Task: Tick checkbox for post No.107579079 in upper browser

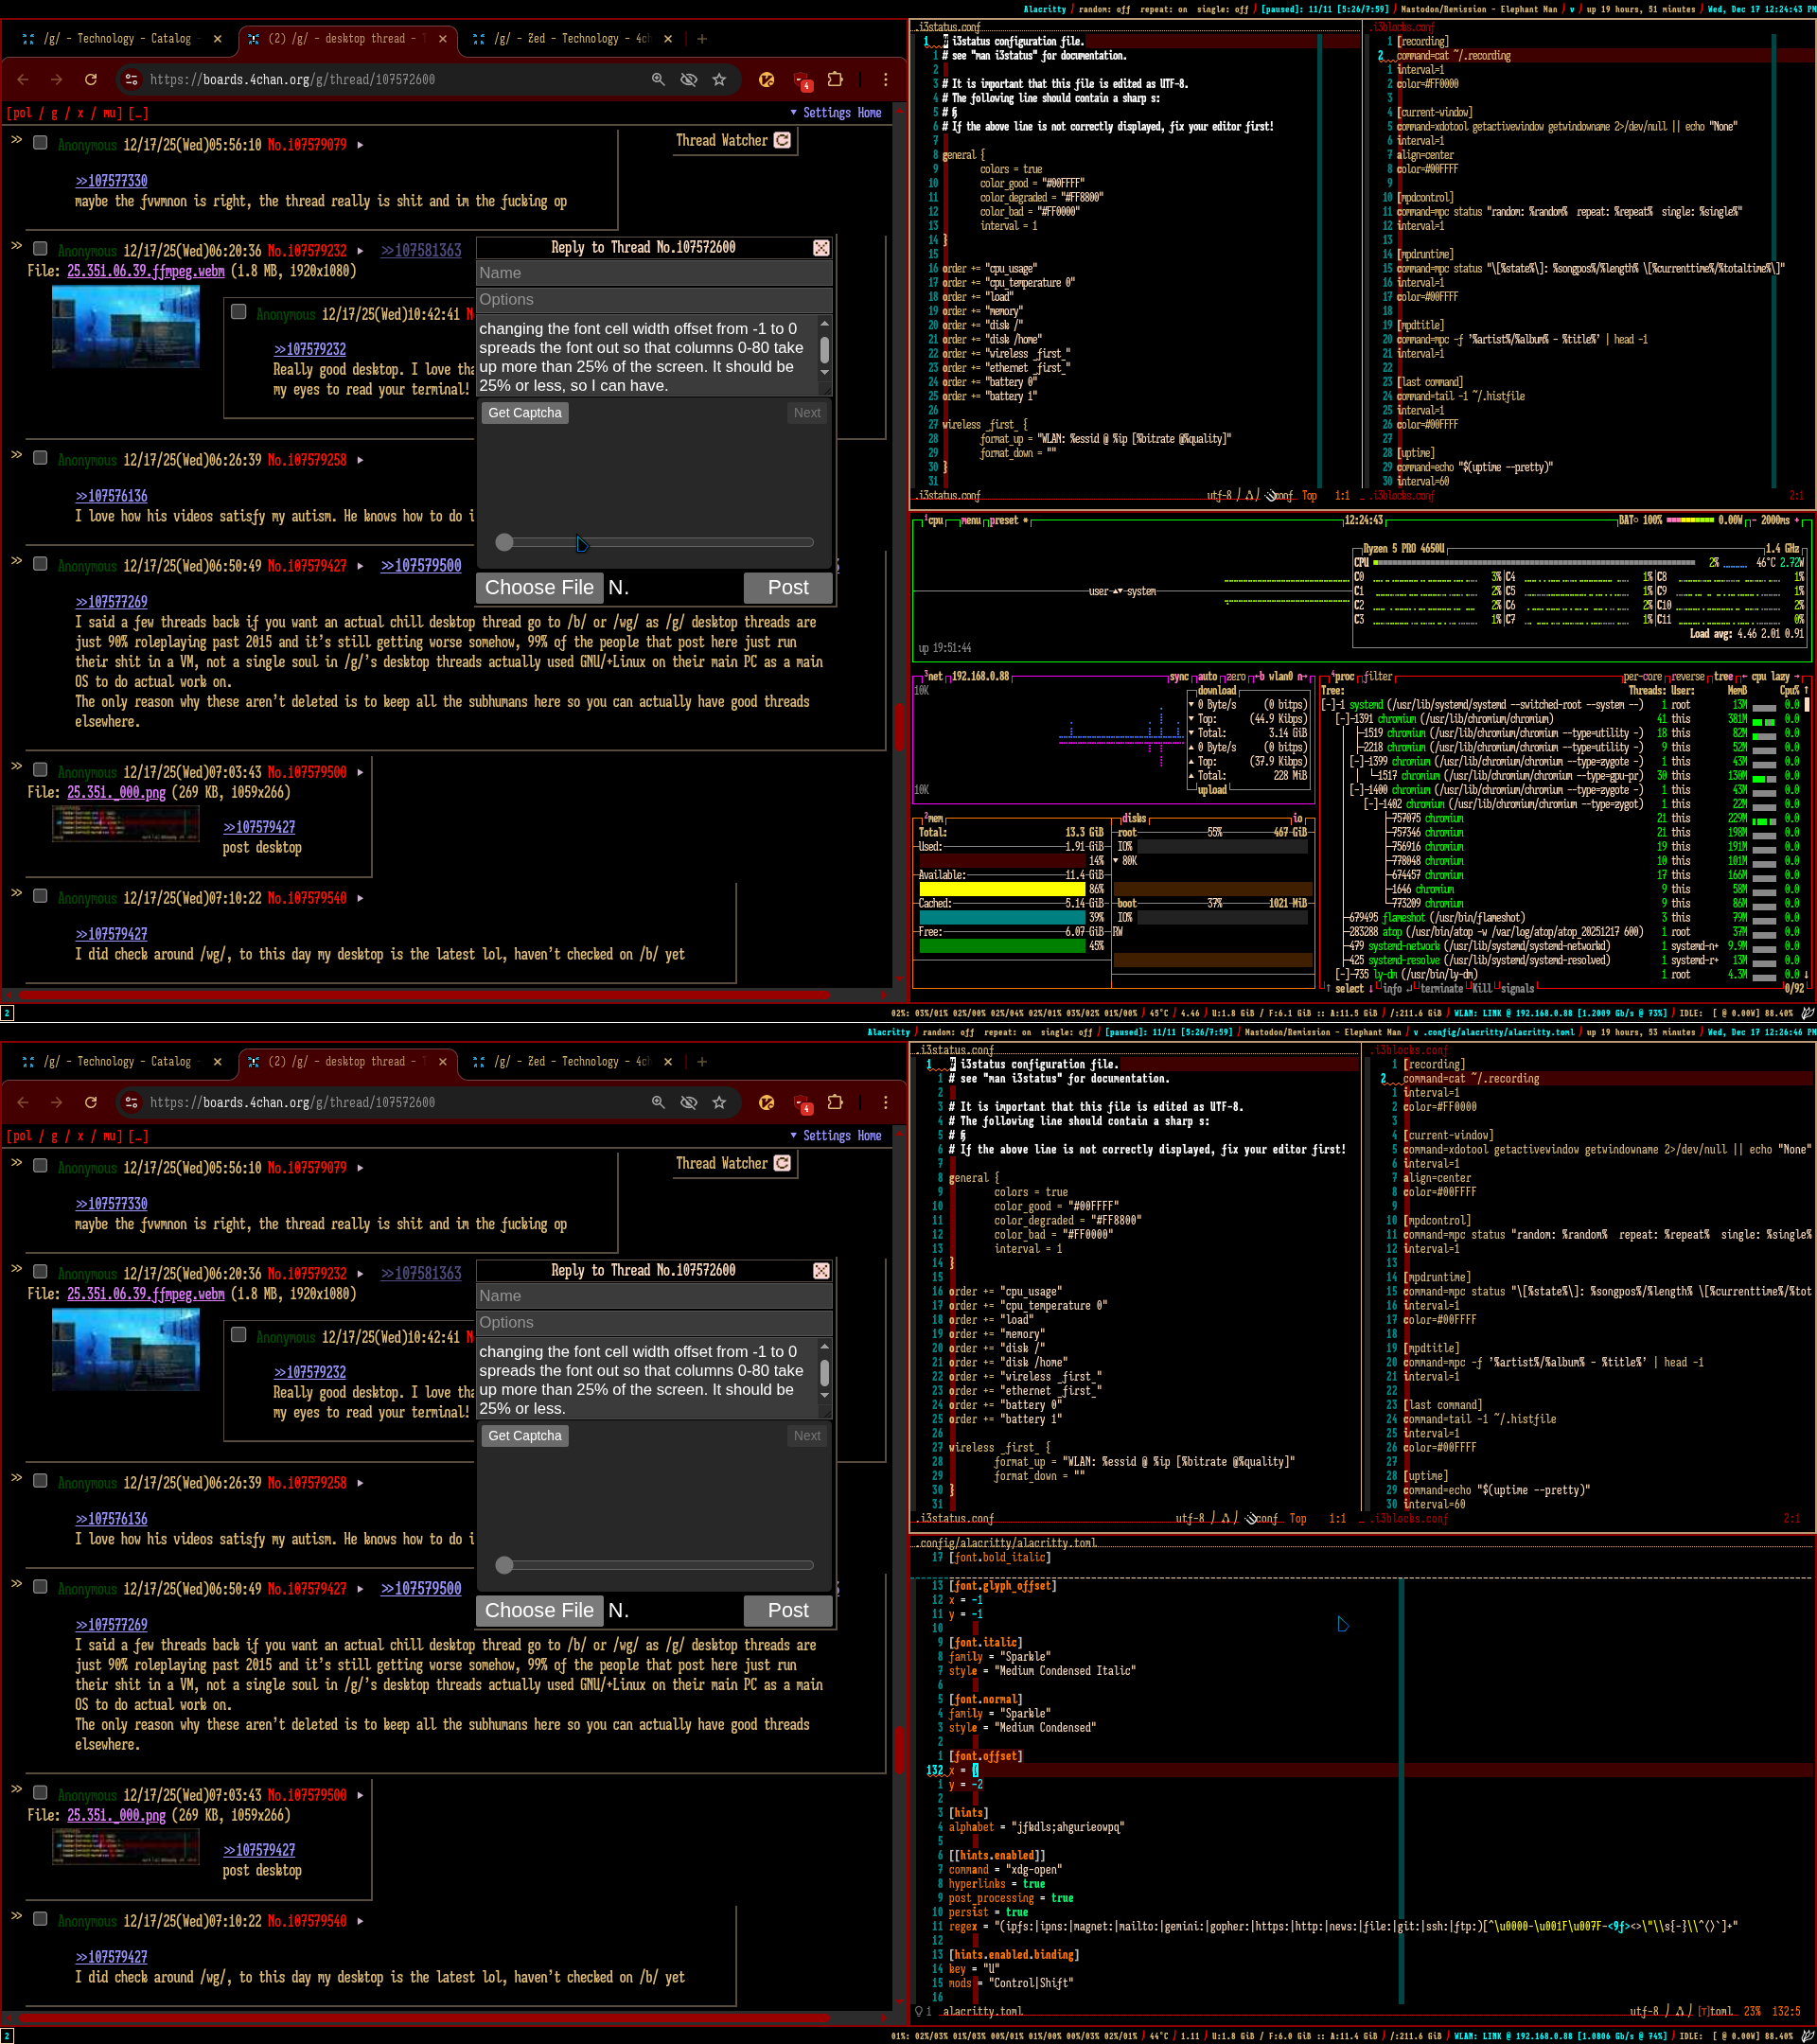Action: (40, 143)
